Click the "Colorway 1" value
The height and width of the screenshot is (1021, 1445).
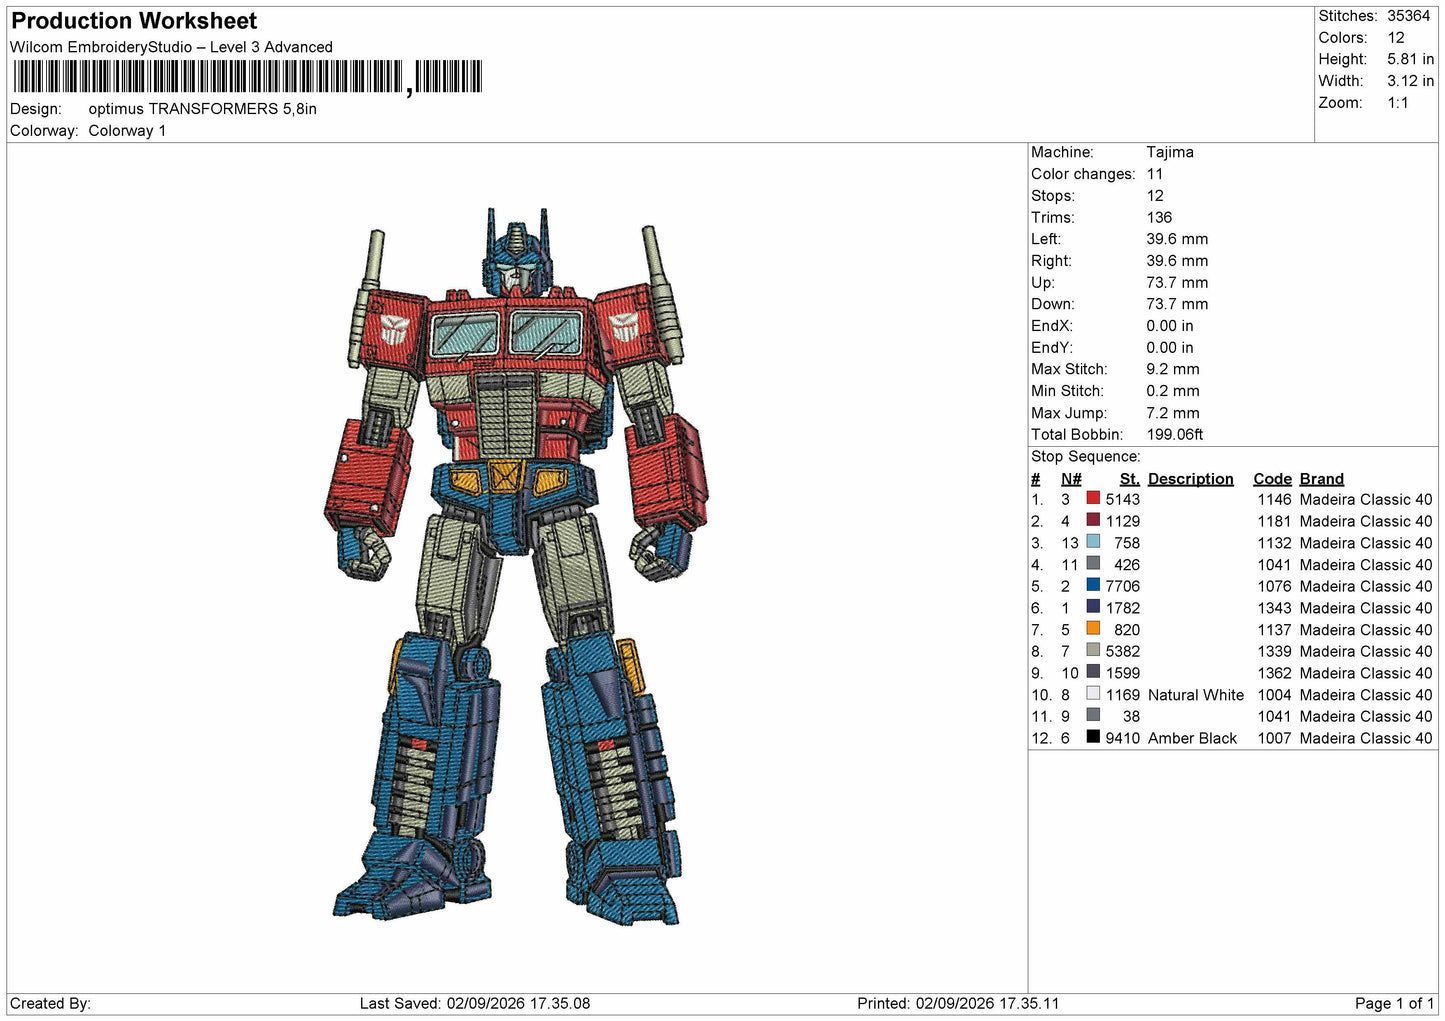(x=127, y=131)
